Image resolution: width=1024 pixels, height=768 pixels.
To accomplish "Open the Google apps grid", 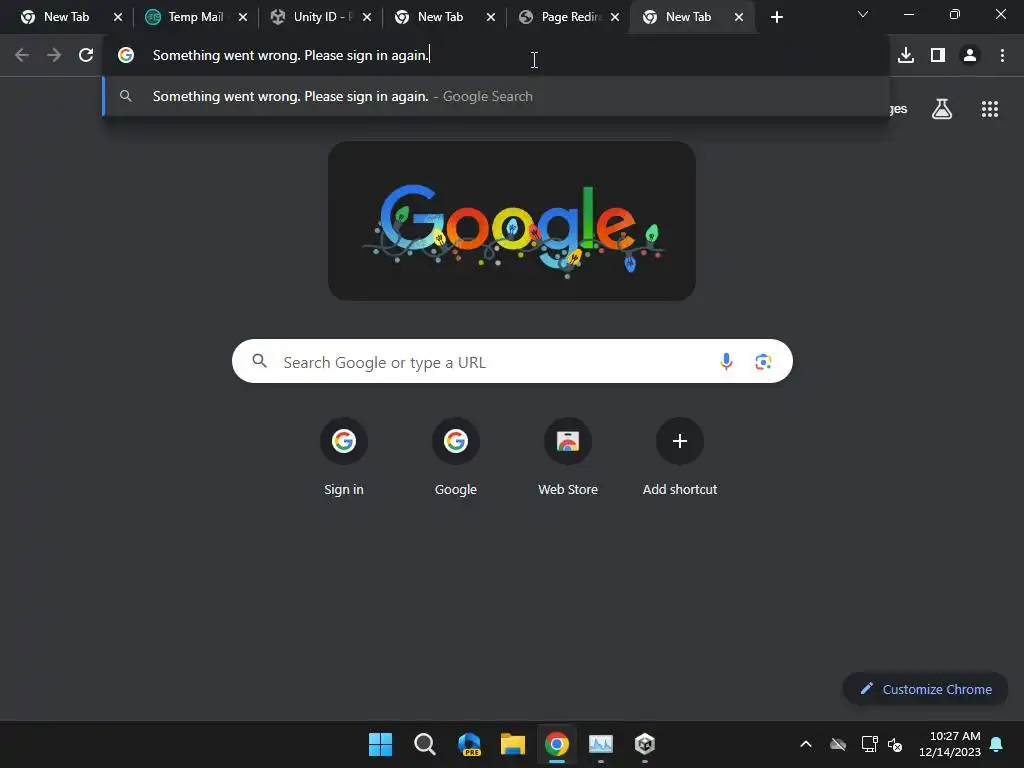I will pos(990,109).
